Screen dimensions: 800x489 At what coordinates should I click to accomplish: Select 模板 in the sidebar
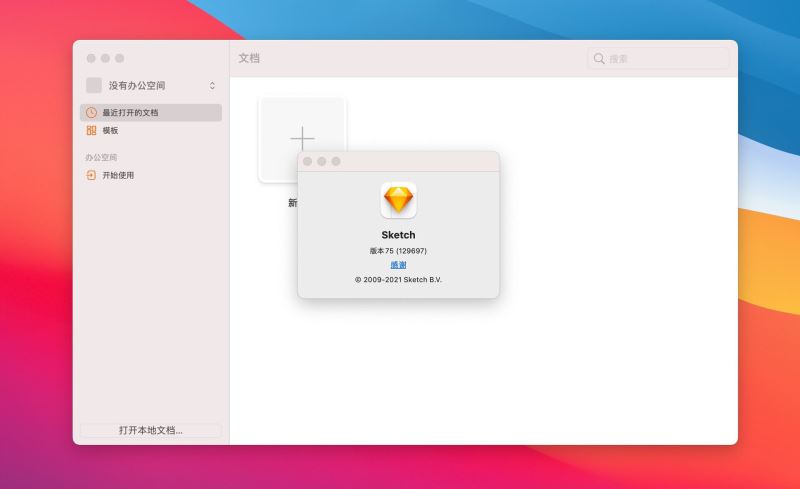(151, 131)
